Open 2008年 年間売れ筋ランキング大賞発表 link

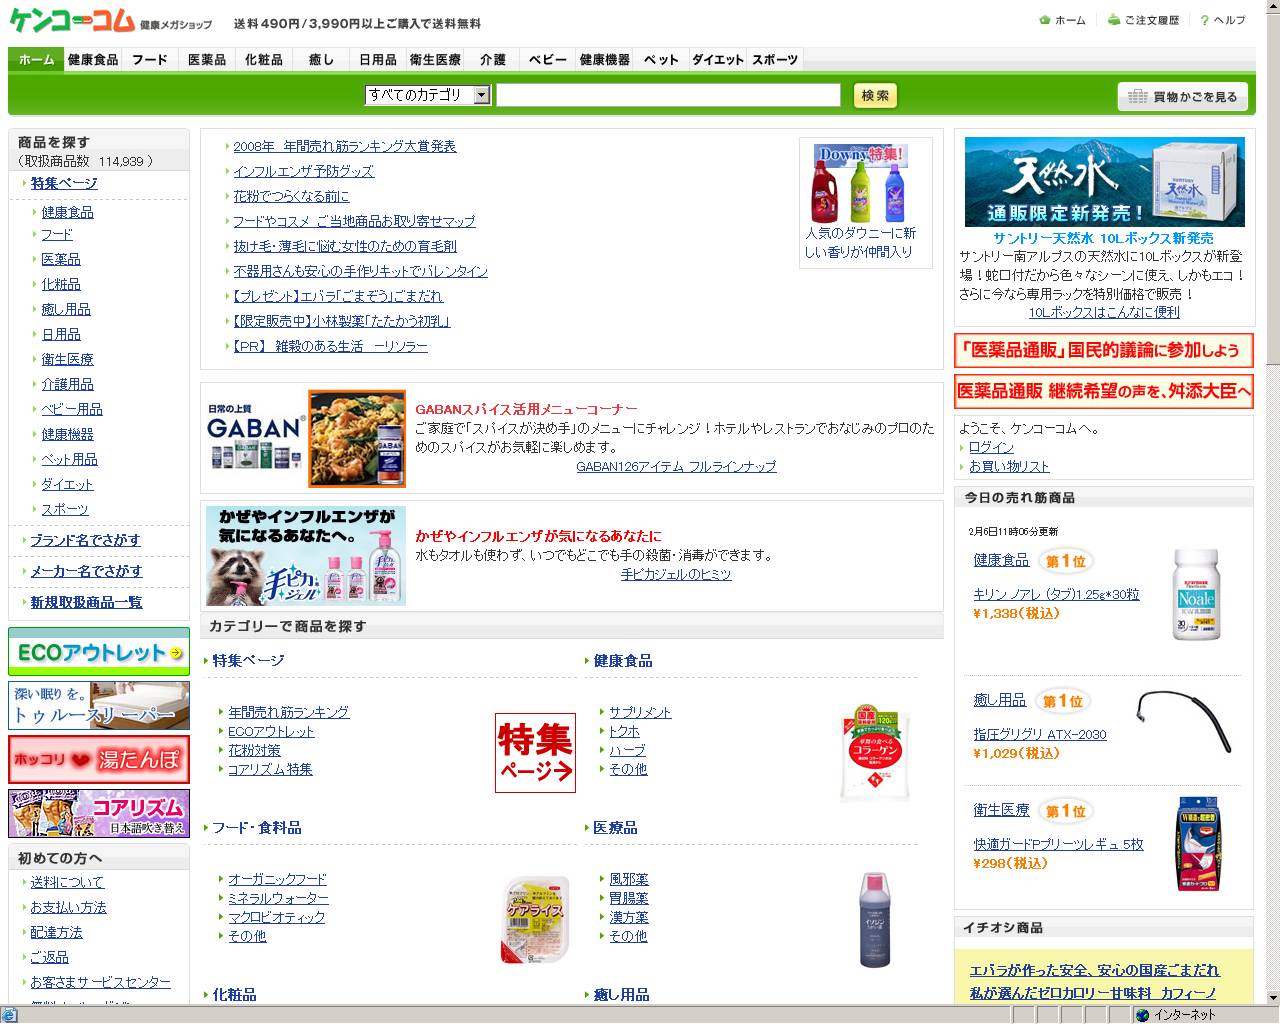[345, 146]
